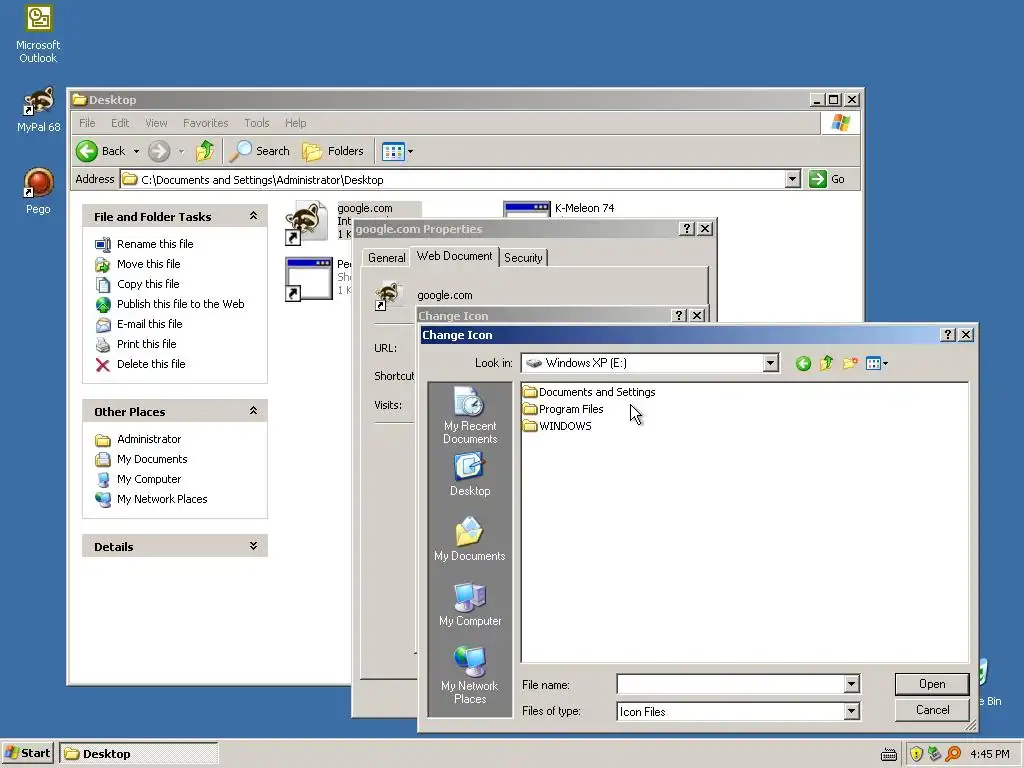Select My Recent Documents in places bar

470,415
